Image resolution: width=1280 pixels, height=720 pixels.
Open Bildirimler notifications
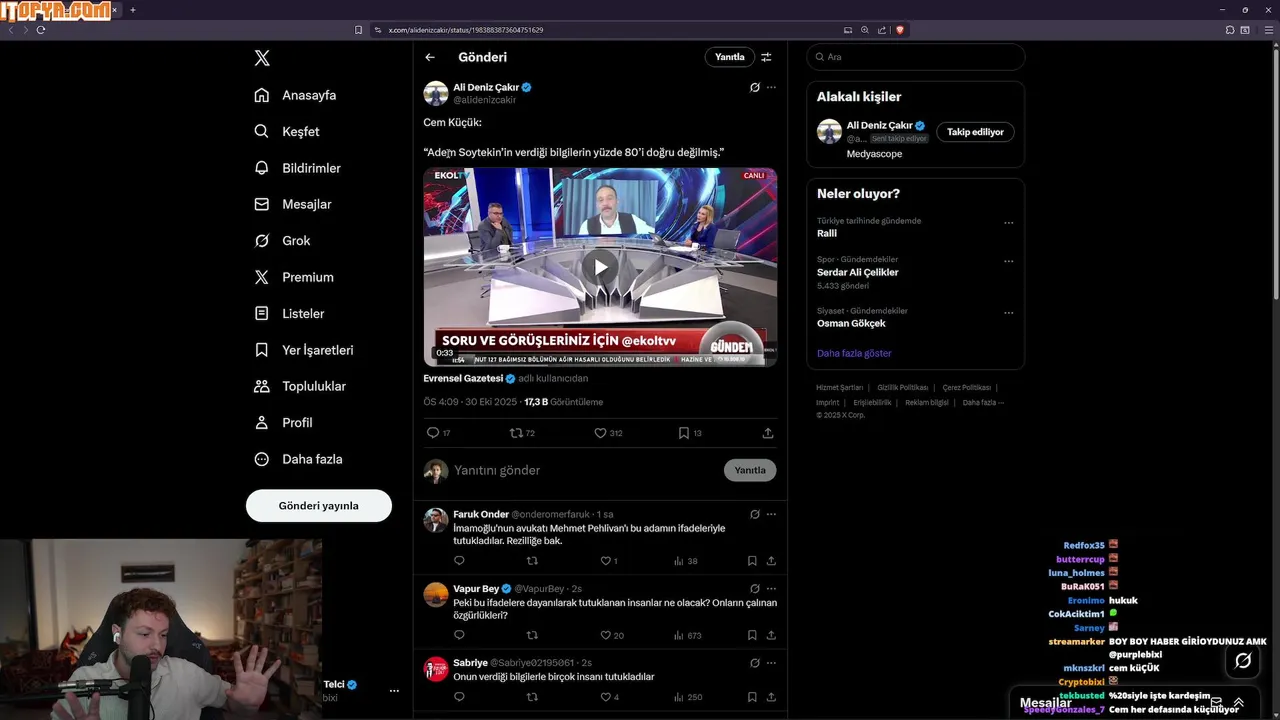click(297, 168)
